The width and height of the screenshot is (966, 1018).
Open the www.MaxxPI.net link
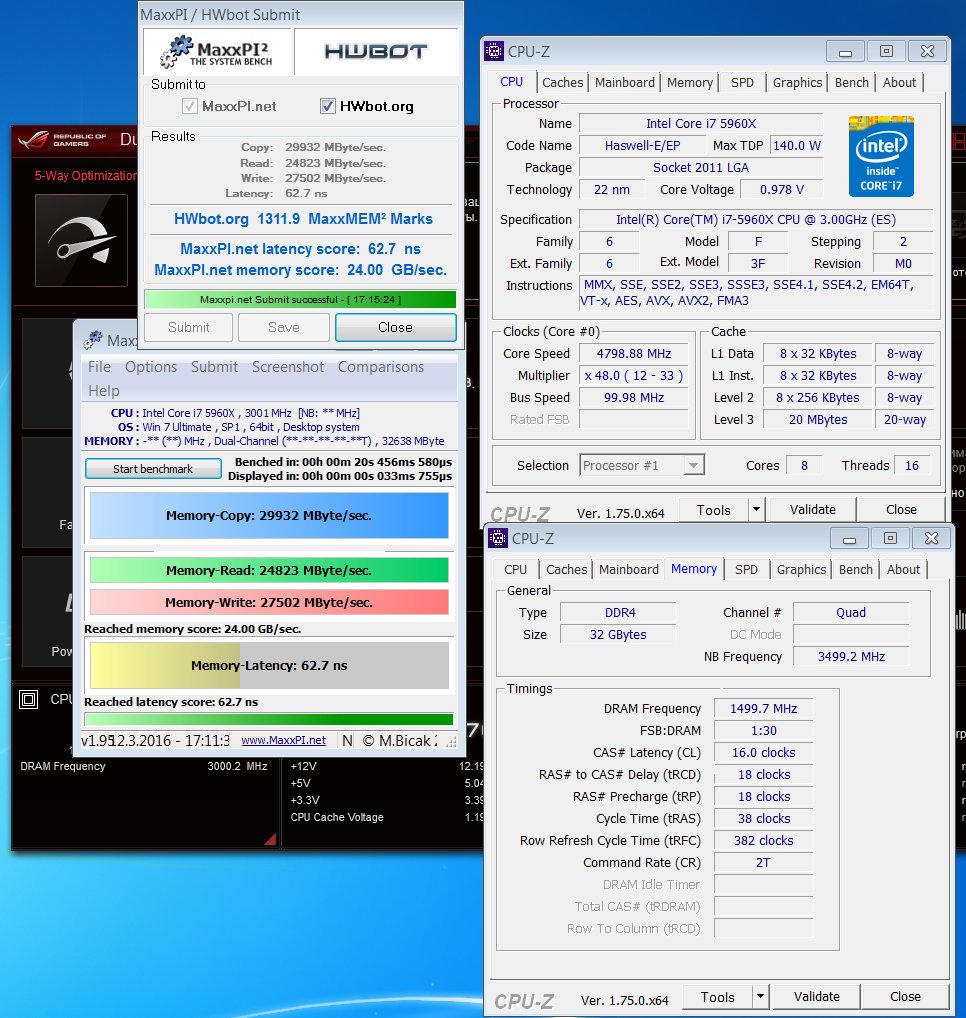(x=284, y=740)
